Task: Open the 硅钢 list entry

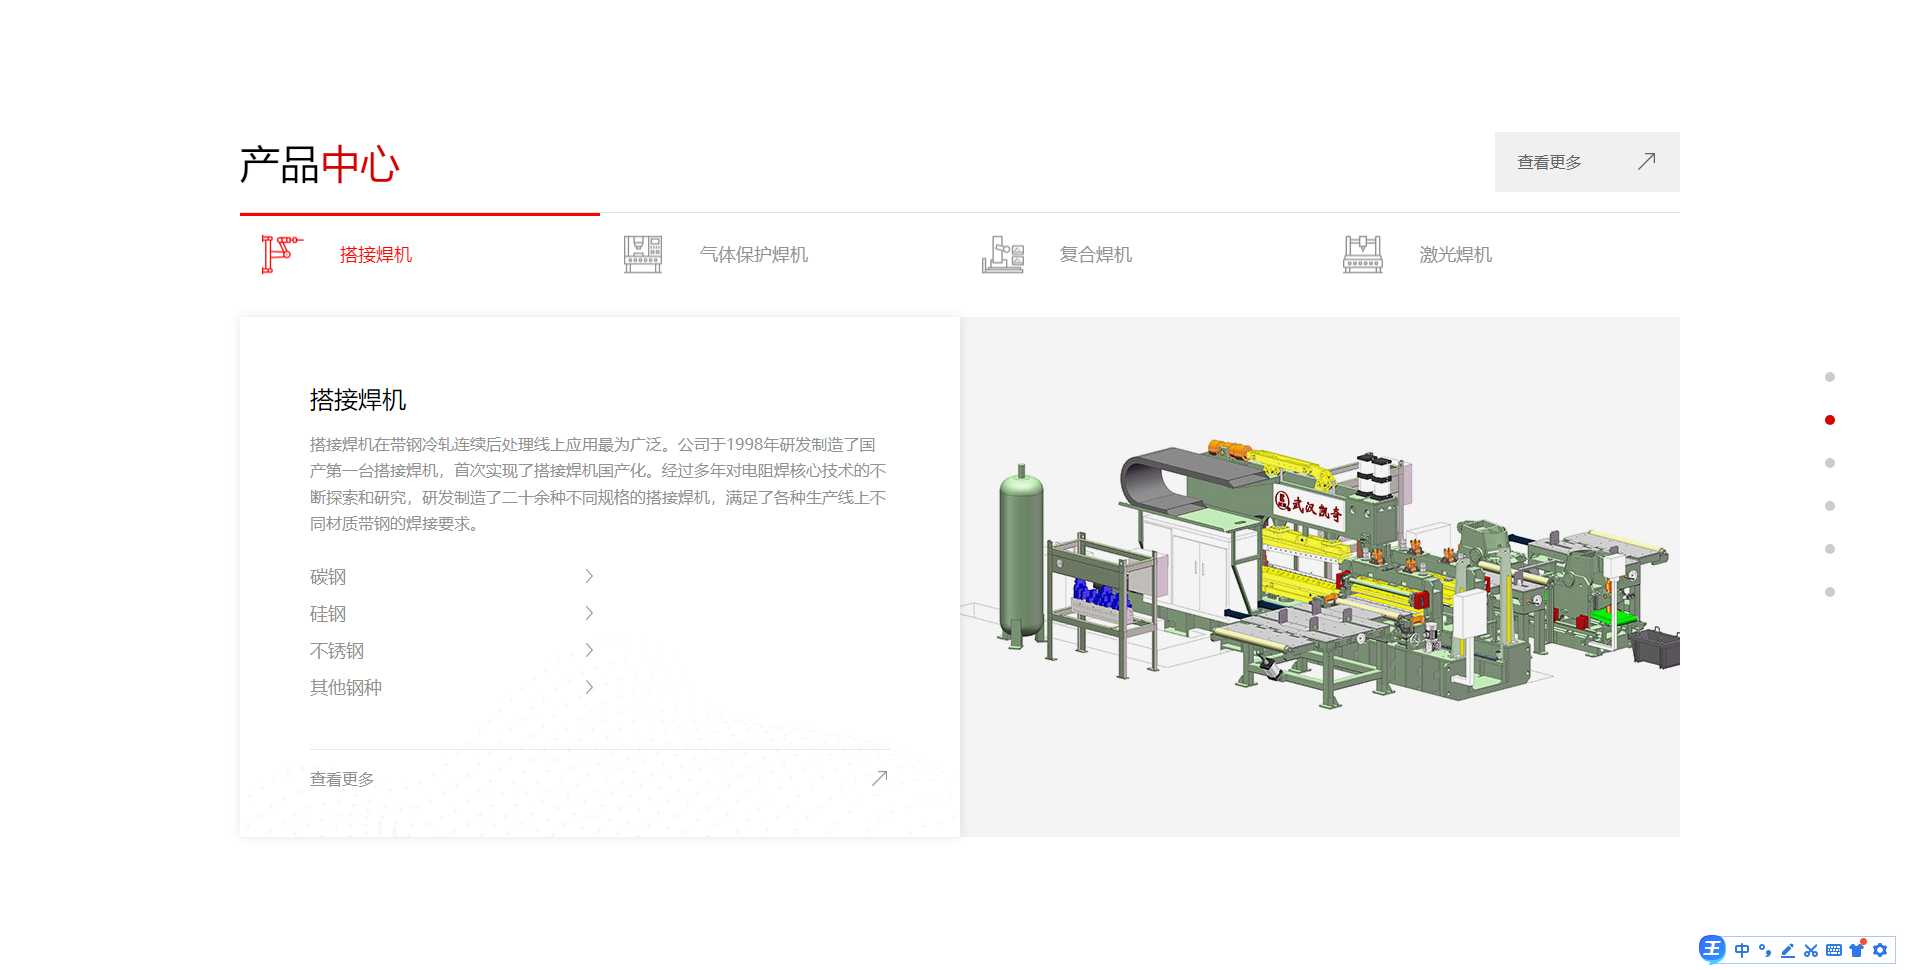Action: [x=452, y=613]
